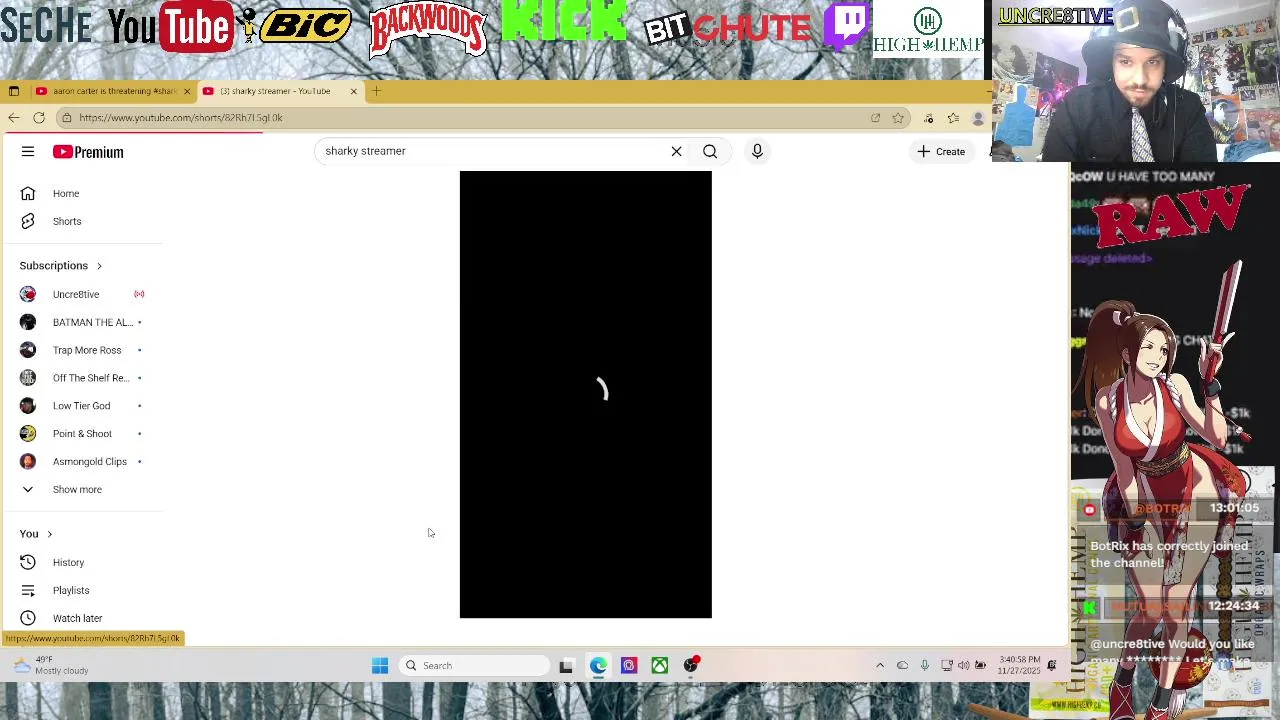The image size is (1280, 720).
Task: Open volume control tray icon
Action: click(964, 666)
